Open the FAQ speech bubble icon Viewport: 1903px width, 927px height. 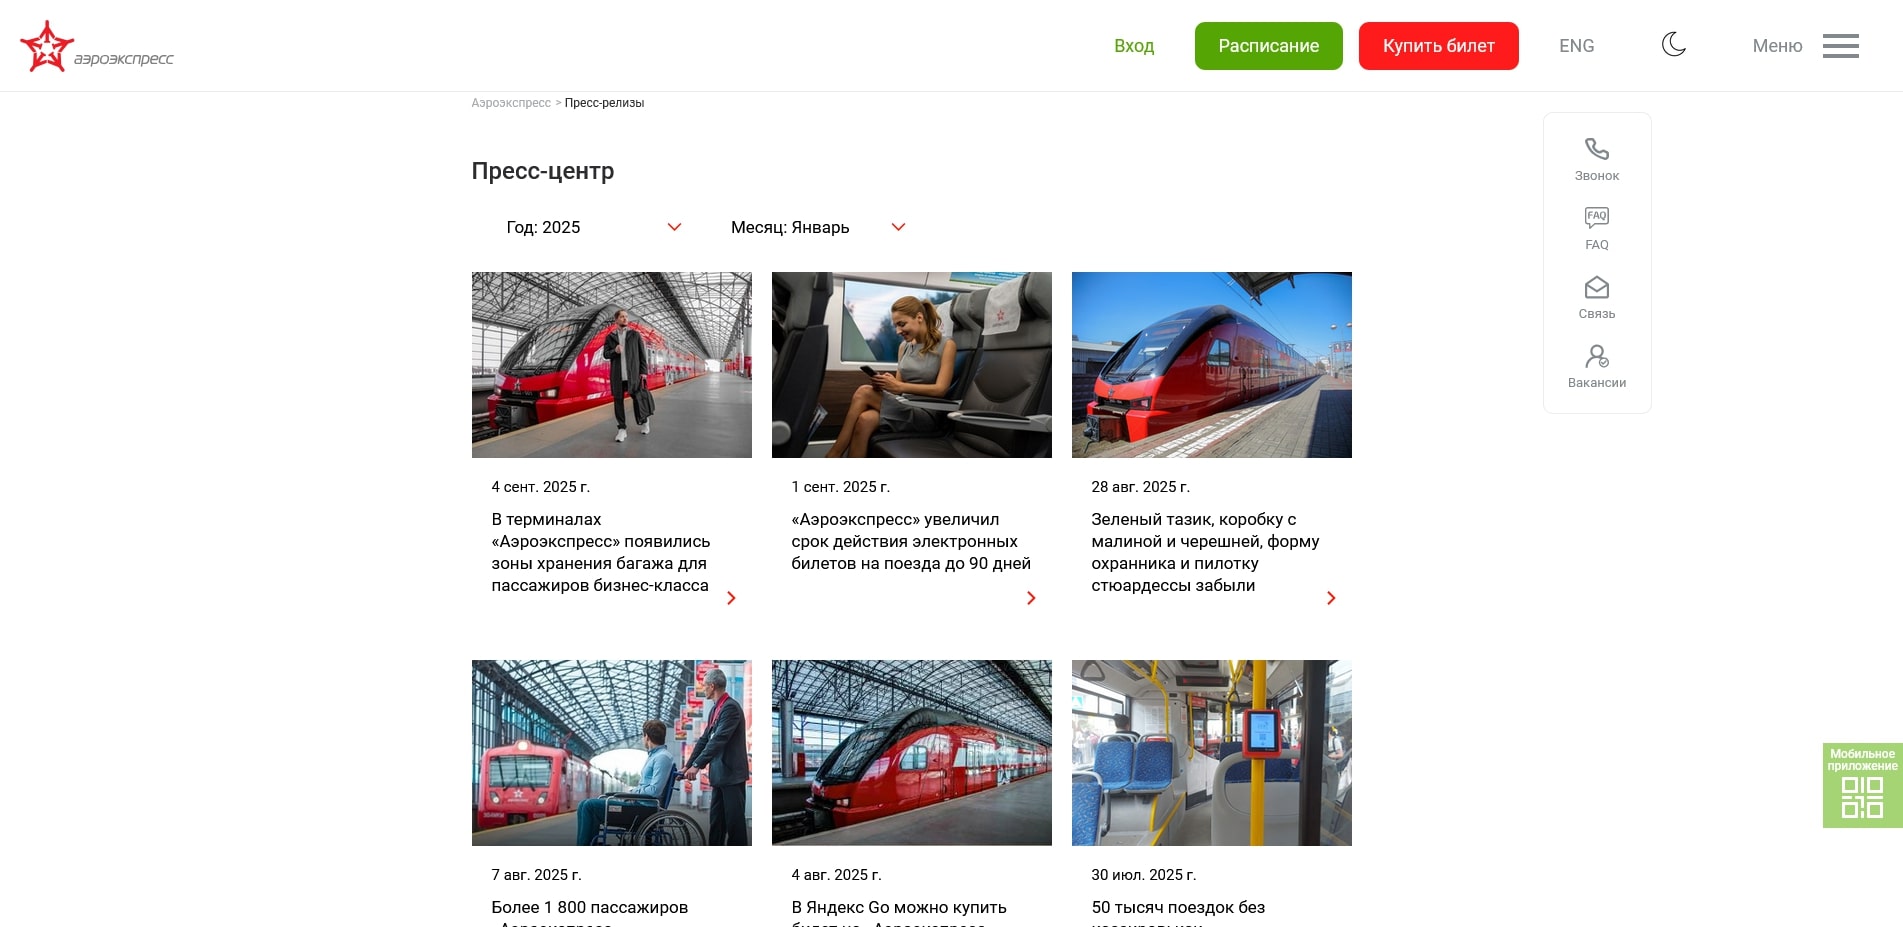click(x=1596, y=218)
